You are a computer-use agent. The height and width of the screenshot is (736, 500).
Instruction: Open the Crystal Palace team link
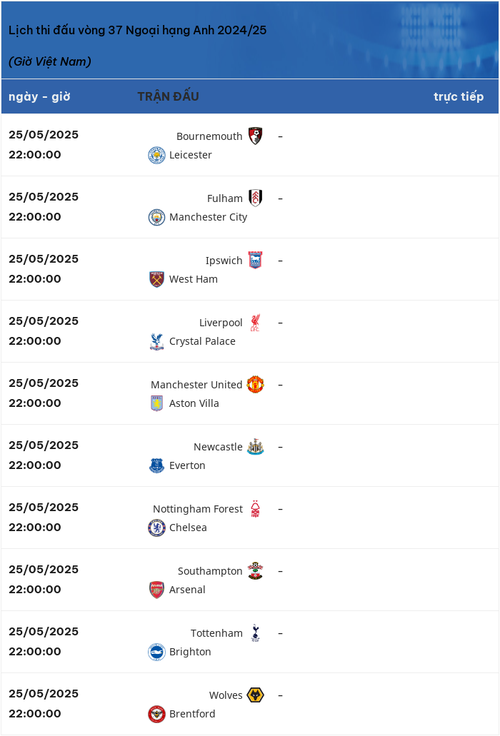(202, 341)
